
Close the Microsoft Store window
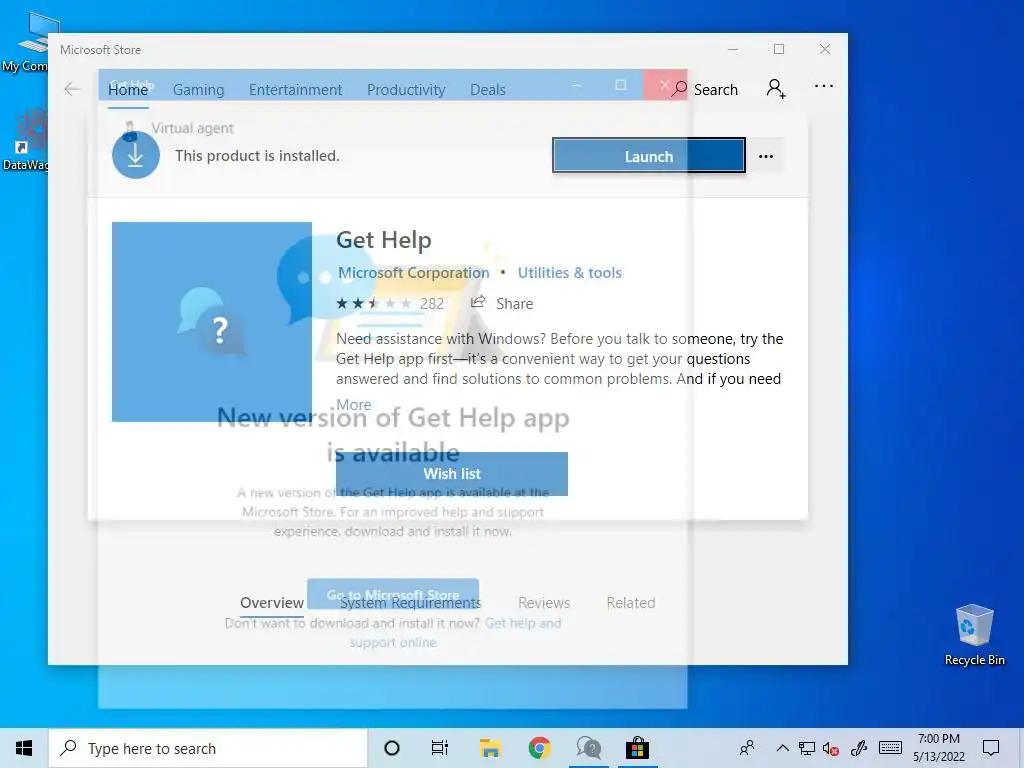[x=825, y=50]
